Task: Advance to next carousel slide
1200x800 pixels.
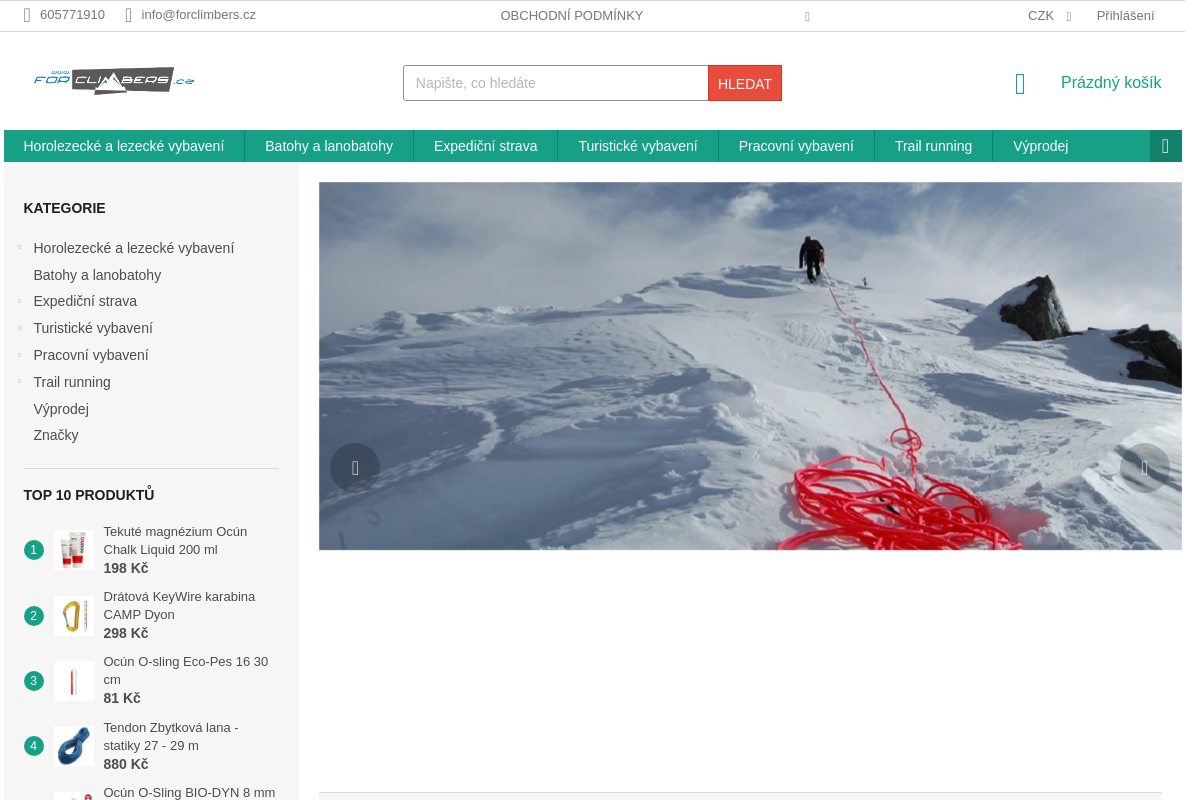Action: (1144, 468)
